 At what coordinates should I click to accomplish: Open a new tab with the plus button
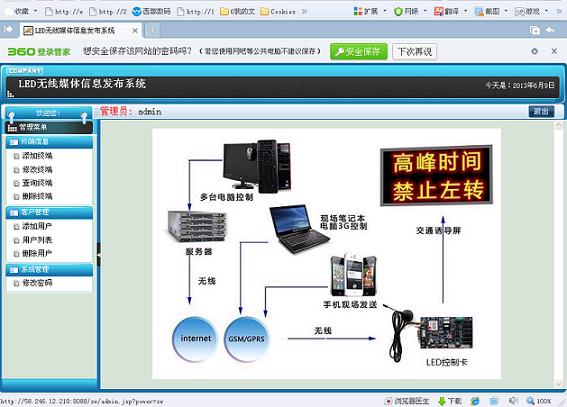coord(152,30)
